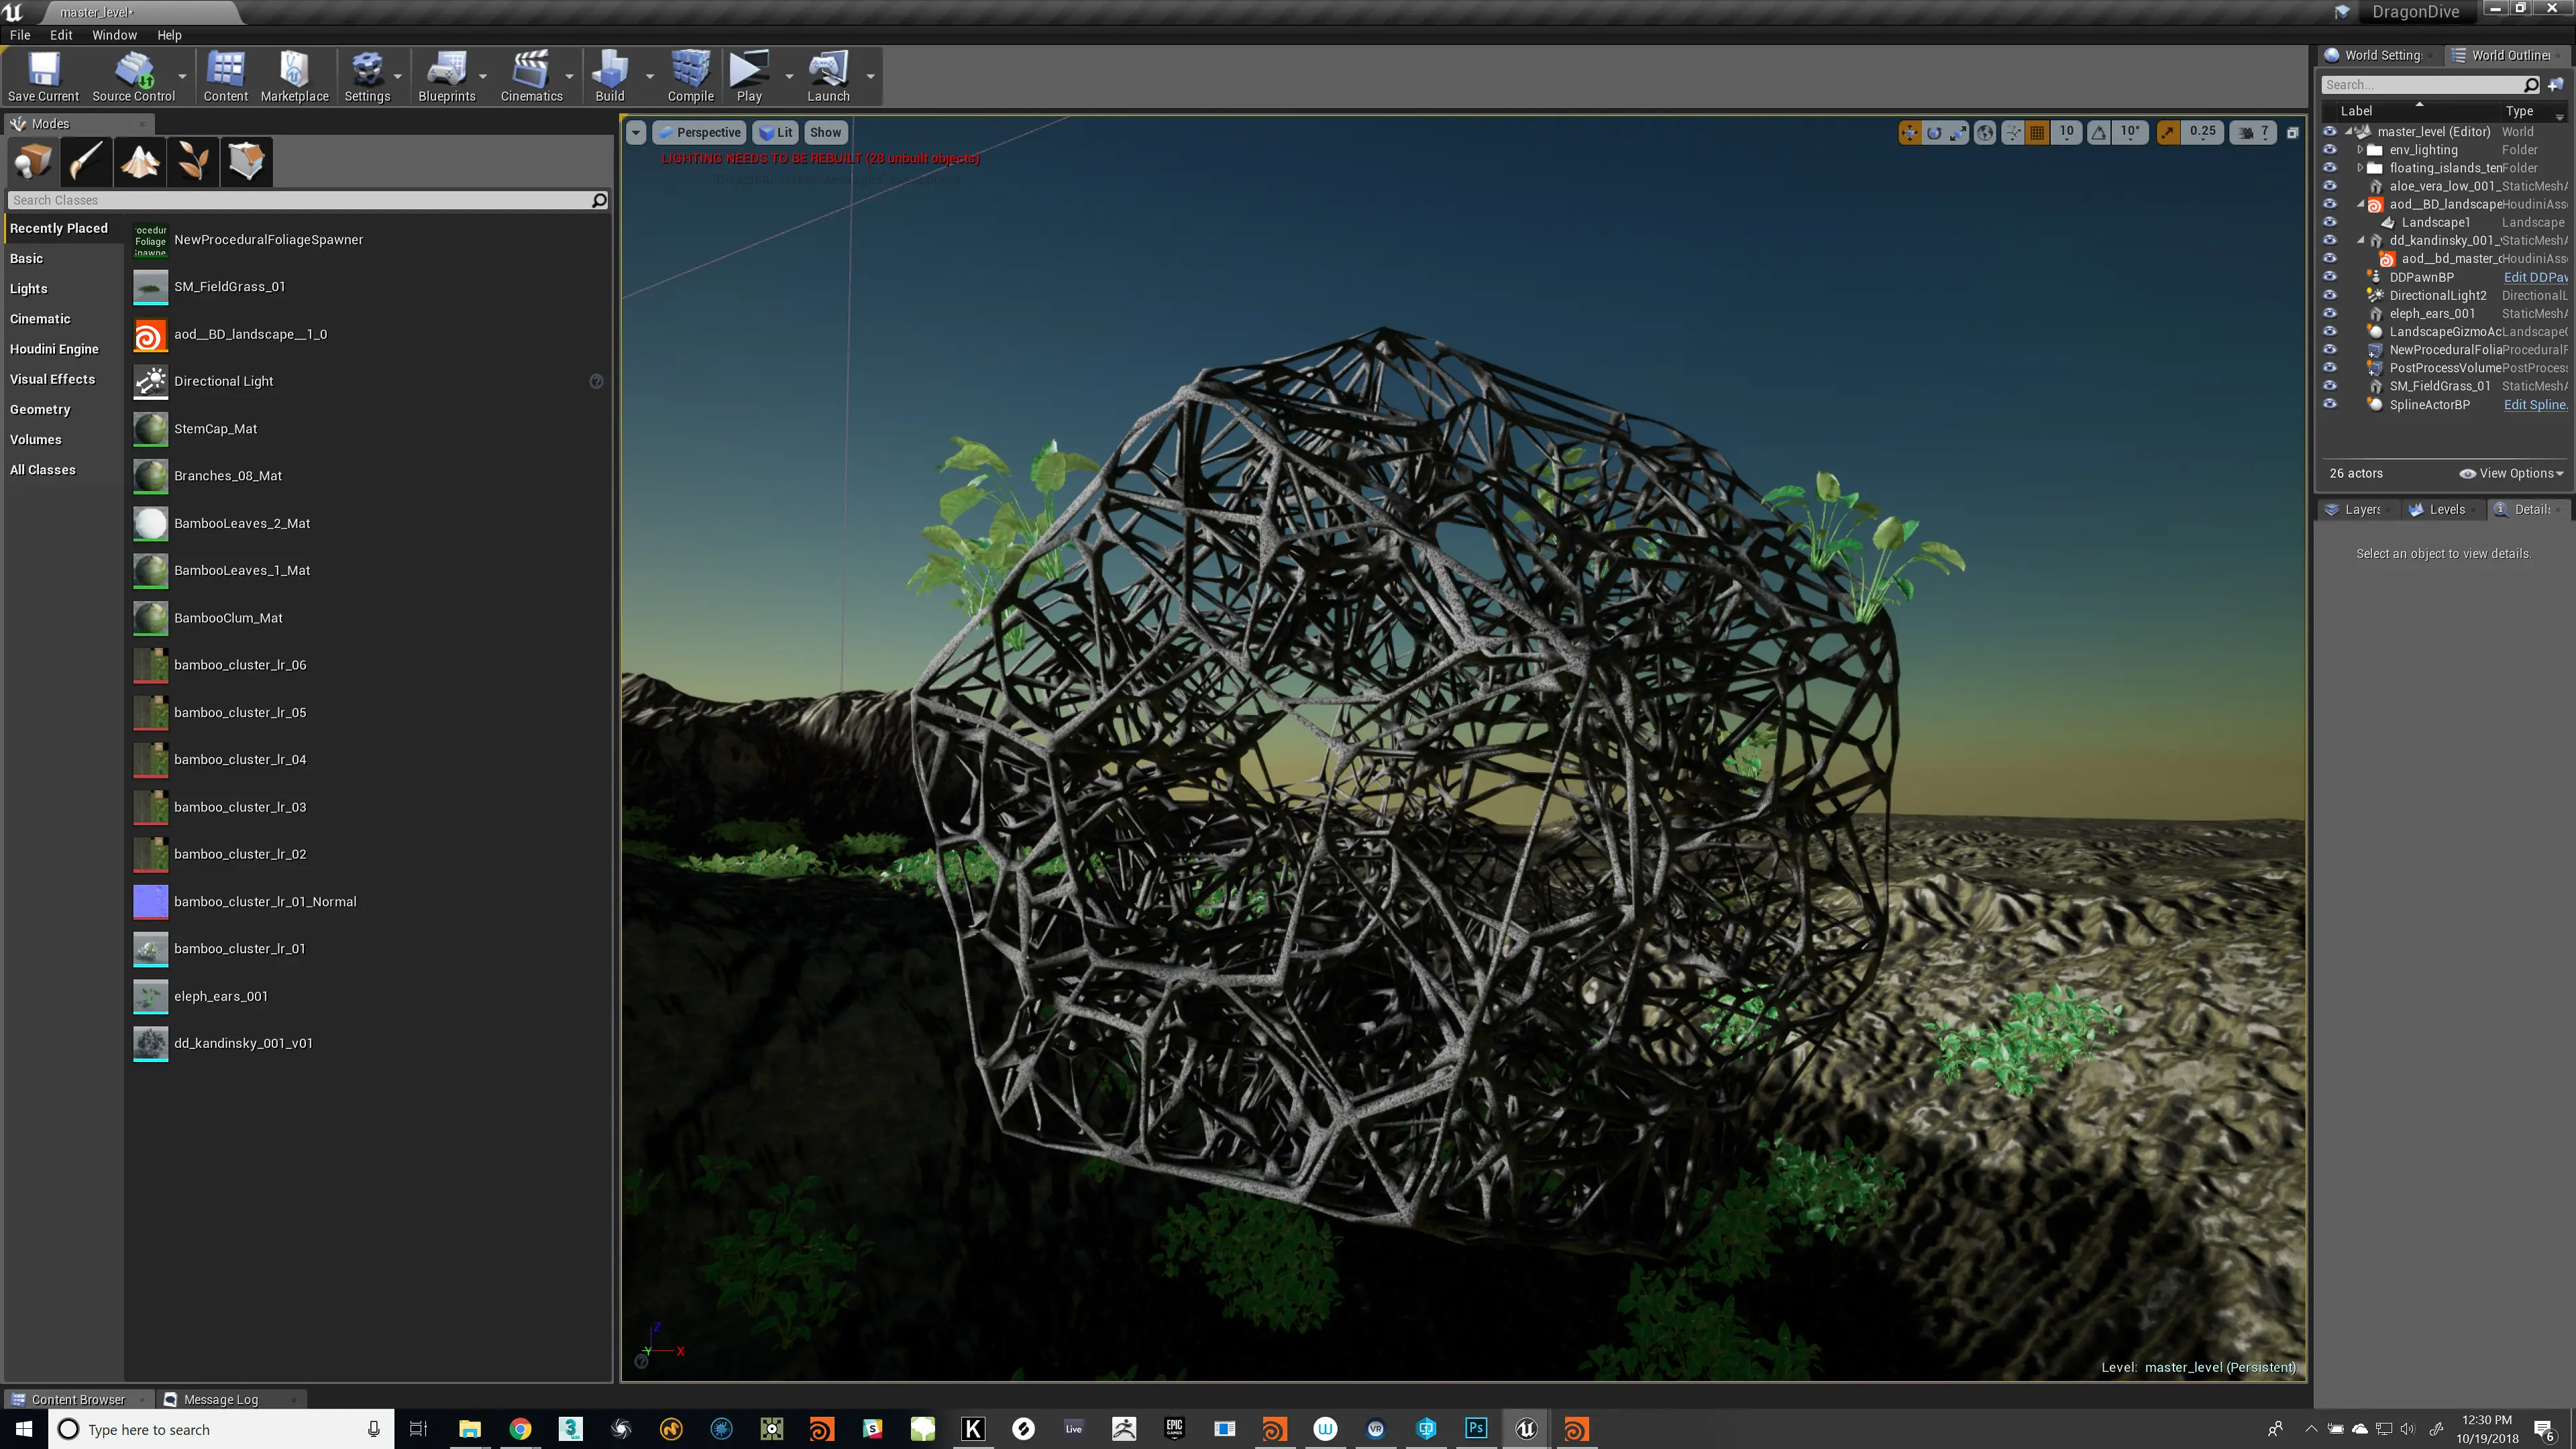Viewport: 2576px width, 1449px height.
Task: Click the Launch toolbar icon
Action: pos(828,77)
